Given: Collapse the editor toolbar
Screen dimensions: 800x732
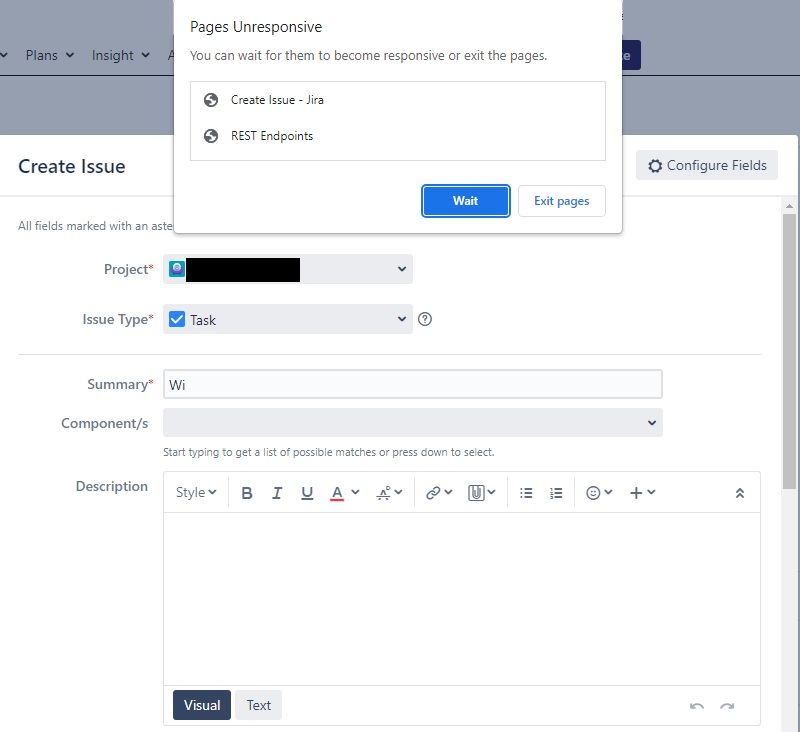Looking at the screenshot, I should tap(739, 493).
